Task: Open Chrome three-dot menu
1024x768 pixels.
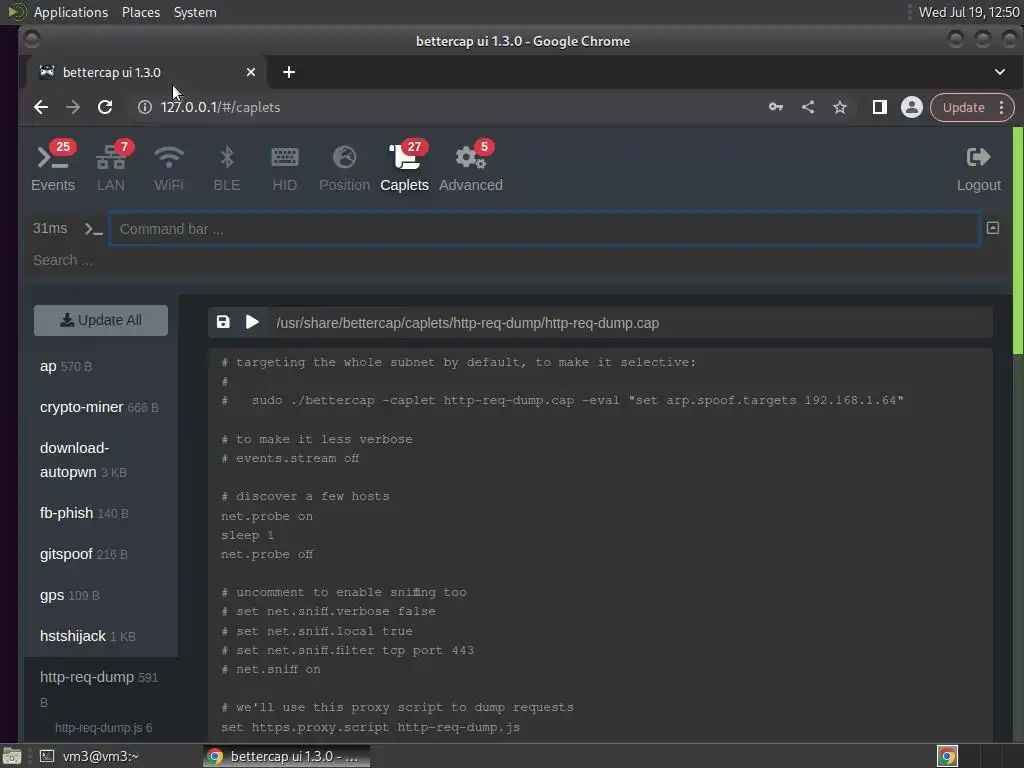Action: point(1002,107)
